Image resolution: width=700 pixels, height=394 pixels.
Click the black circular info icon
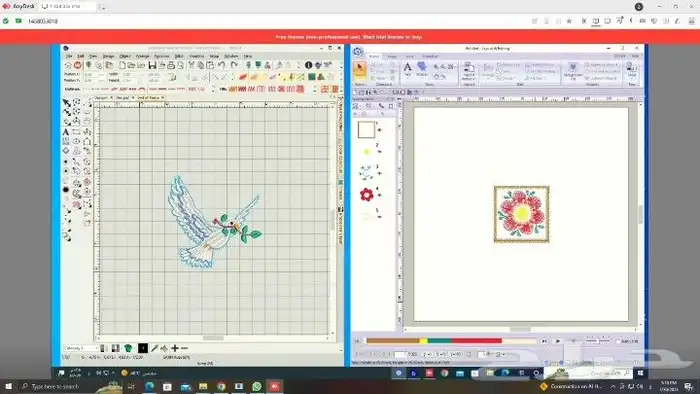(308, 65)
